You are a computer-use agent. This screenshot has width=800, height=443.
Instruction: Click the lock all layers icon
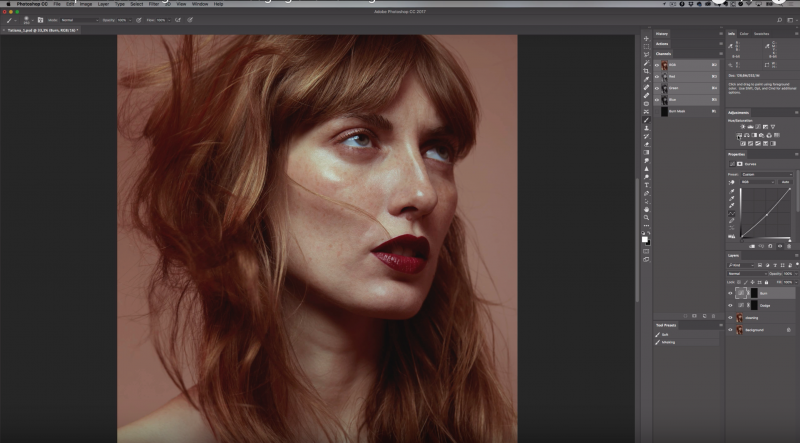point(766,282)
